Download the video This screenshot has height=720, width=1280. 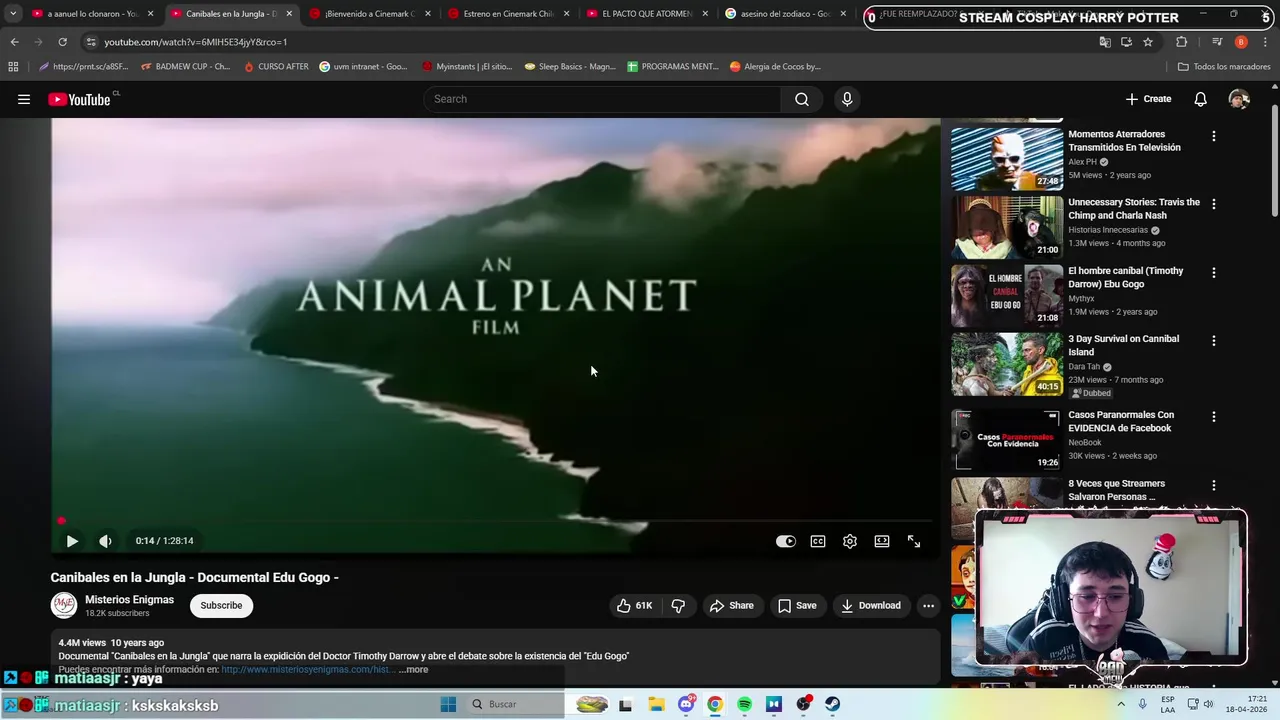pyautogui.click(x=871, y=605)
